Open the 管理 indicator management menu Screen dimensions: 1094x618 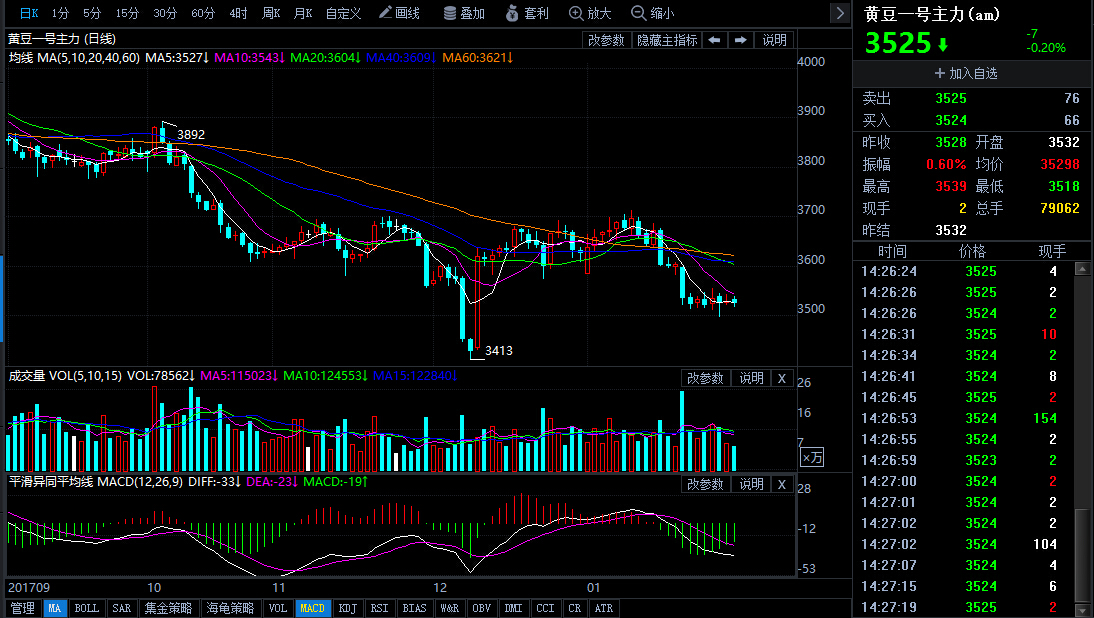tap(21, 608)
